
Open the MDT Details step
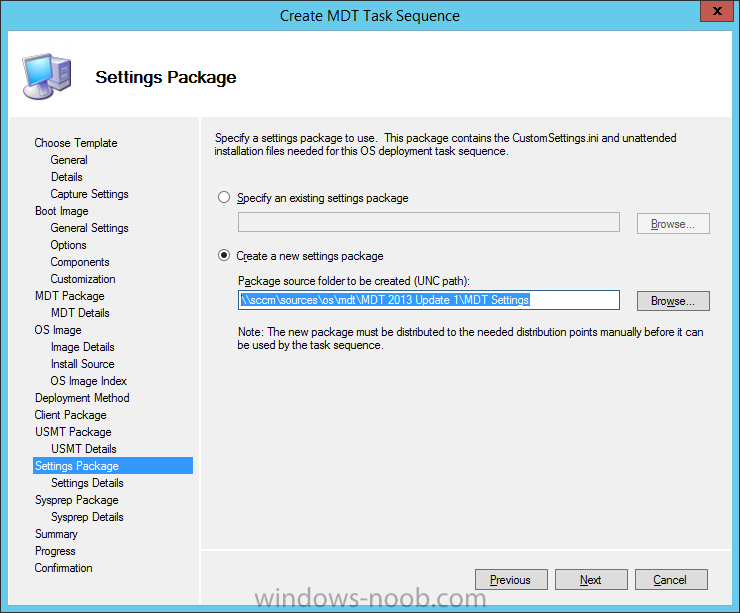click(x=80, y=313)
